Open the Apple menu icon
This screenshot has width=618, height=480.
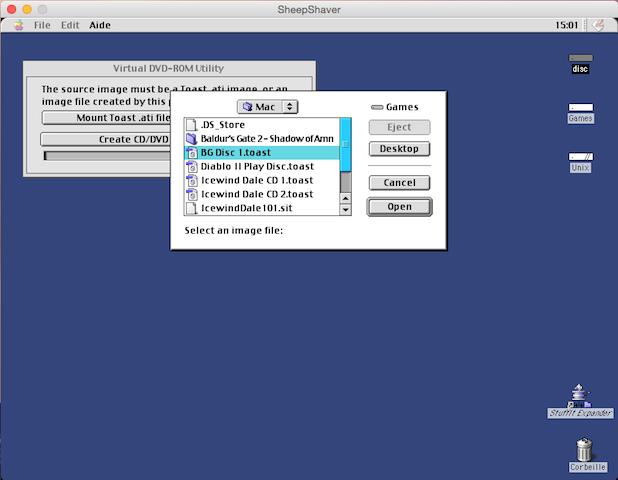(x=18, y=25)
